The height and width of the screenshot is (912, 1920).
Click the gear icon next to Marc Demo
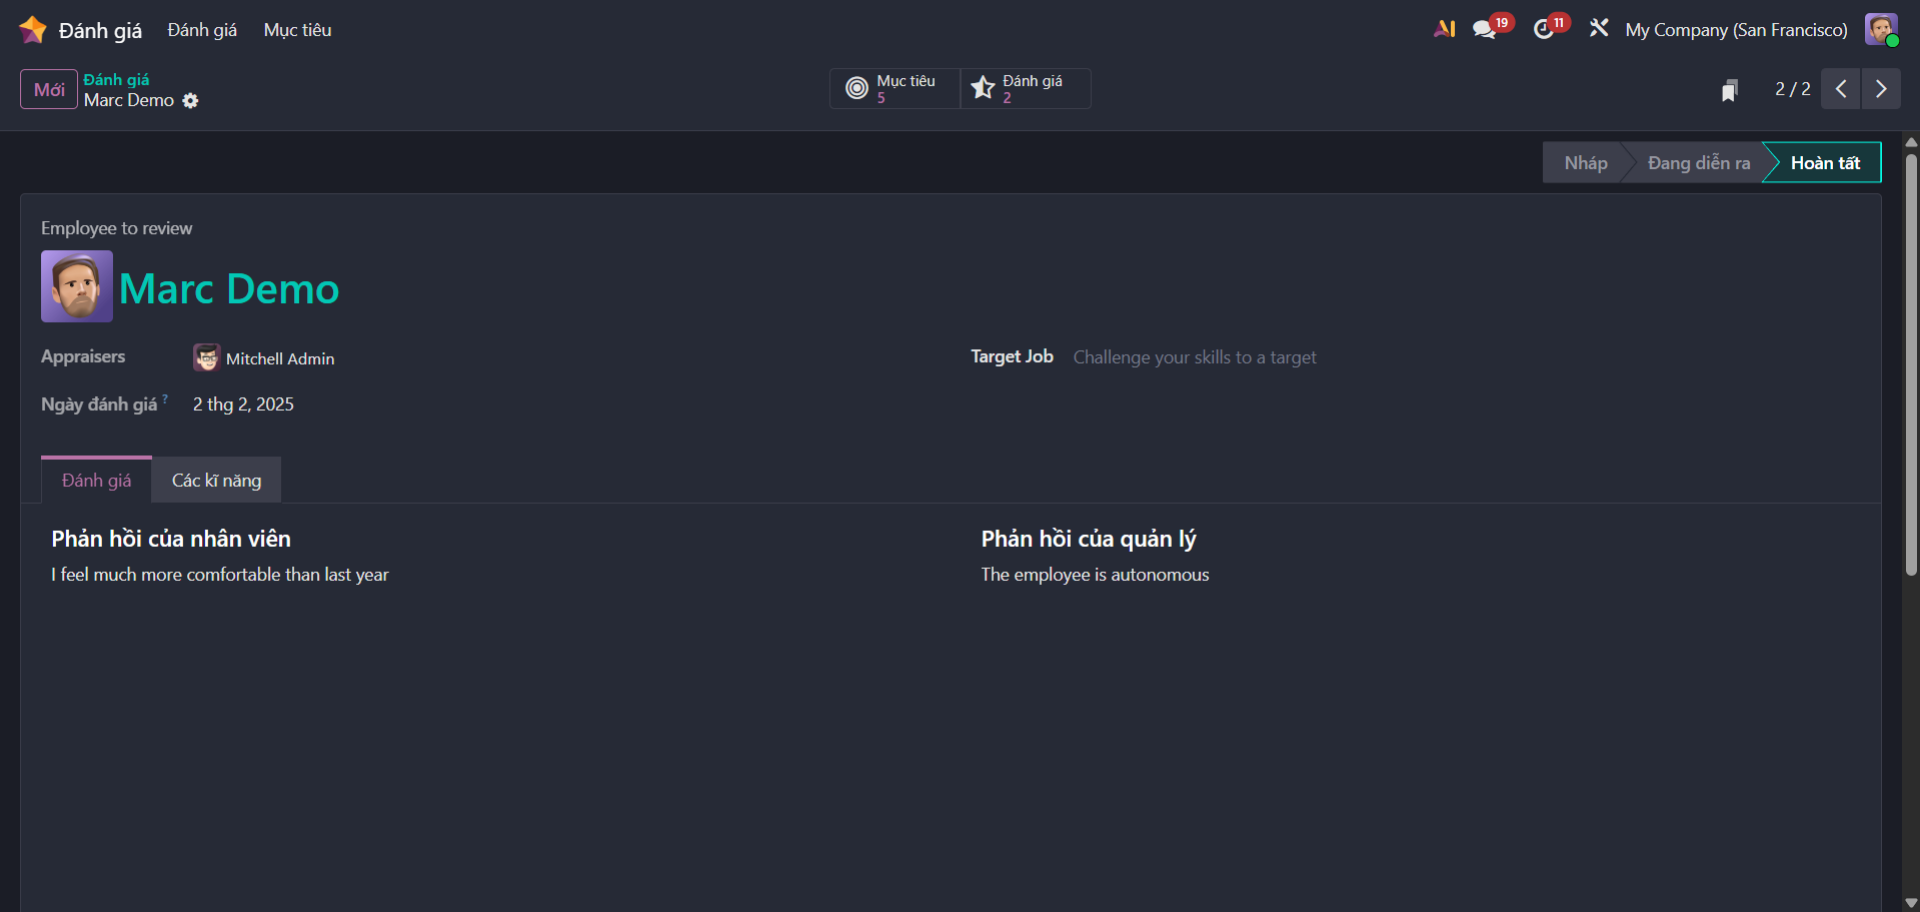[x=190, y=101]
